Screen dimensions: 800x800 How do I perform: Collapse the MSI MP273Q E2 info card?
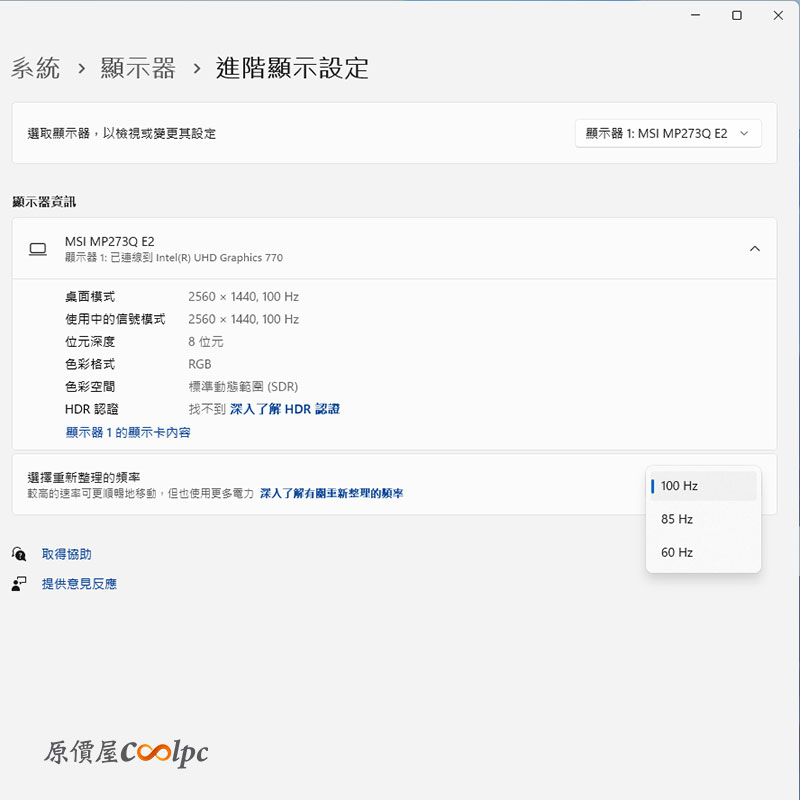pos(755,248)
